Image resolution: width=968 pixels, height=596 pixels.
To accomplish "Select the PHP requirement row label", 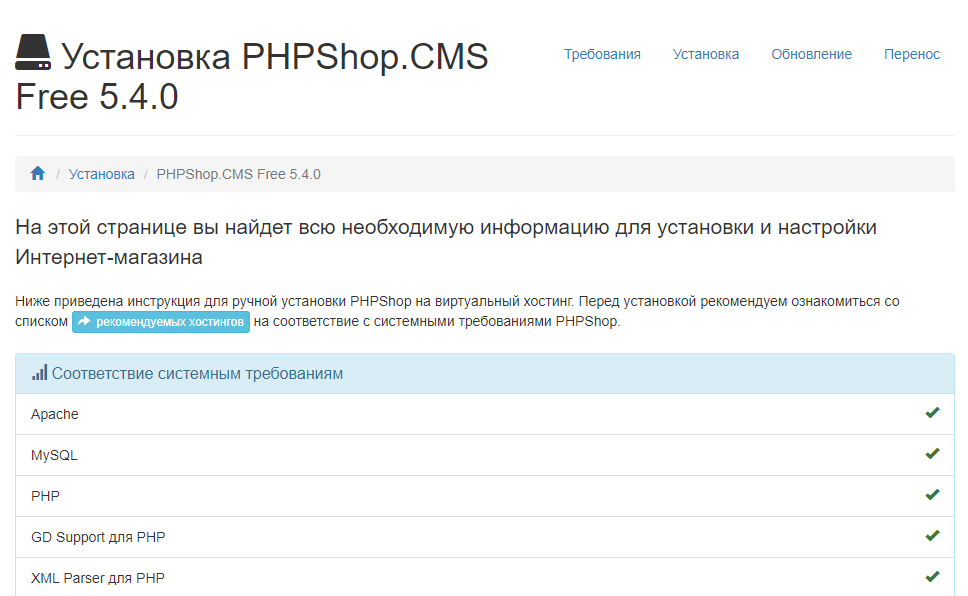I will [x=45, y=496].
